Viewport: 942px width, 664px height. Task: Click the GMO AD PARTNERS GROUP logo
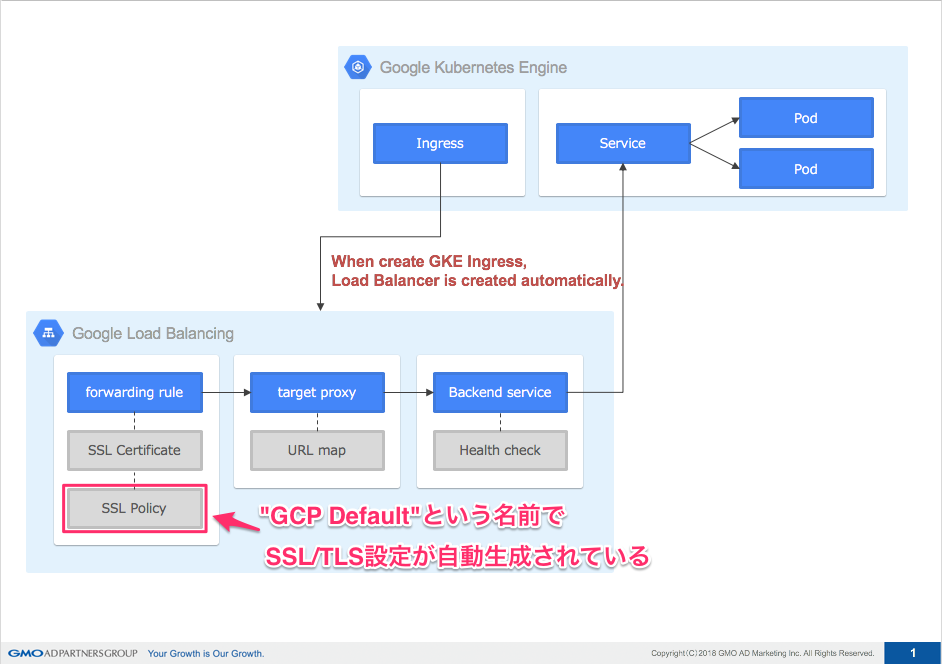(x=70, y=653)
